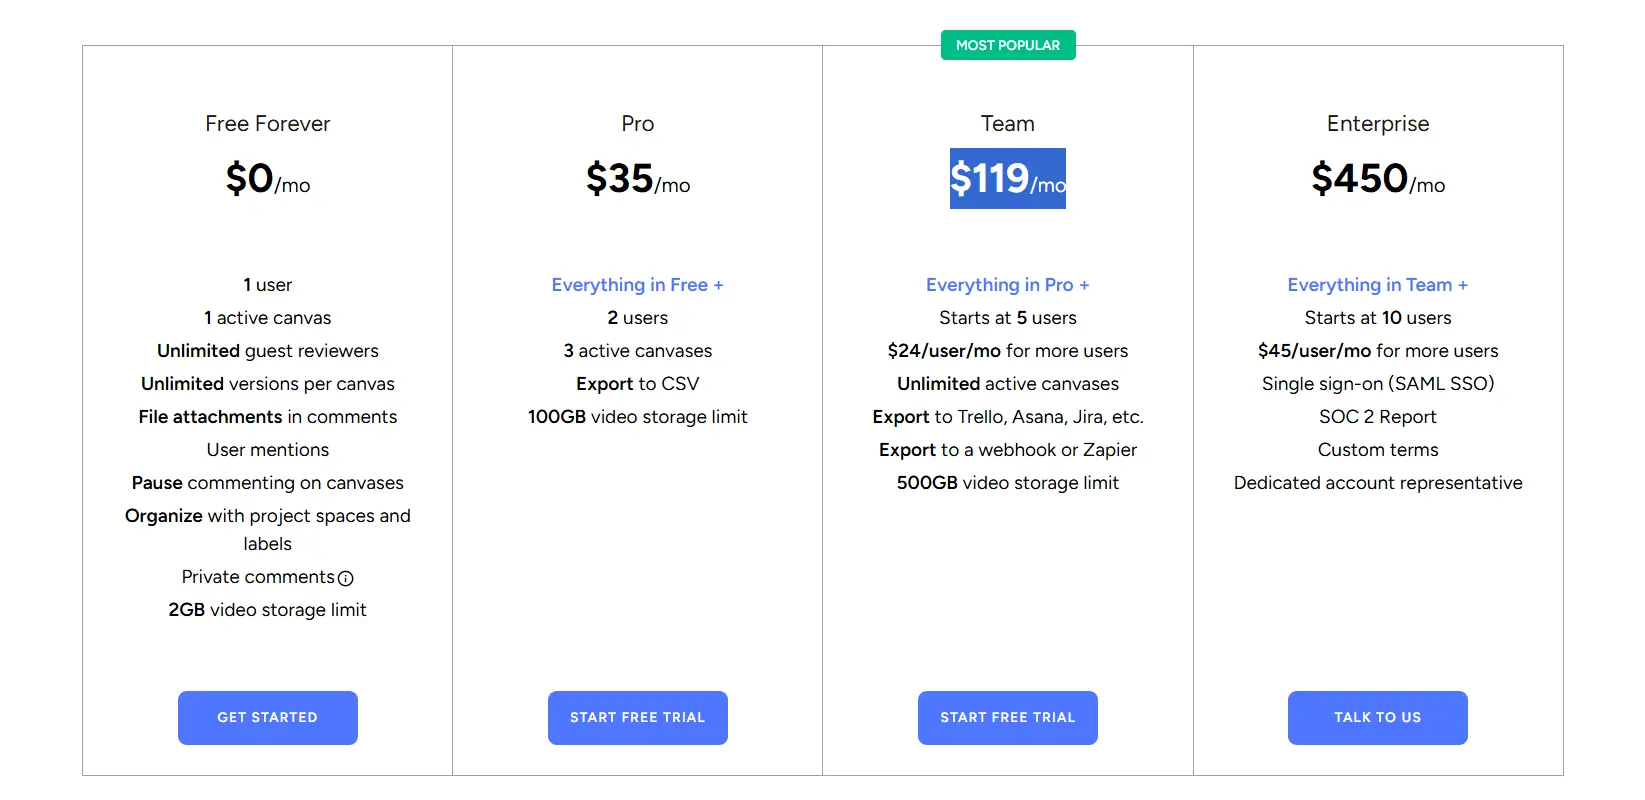Click the Team plan title

click(1007, 124)
